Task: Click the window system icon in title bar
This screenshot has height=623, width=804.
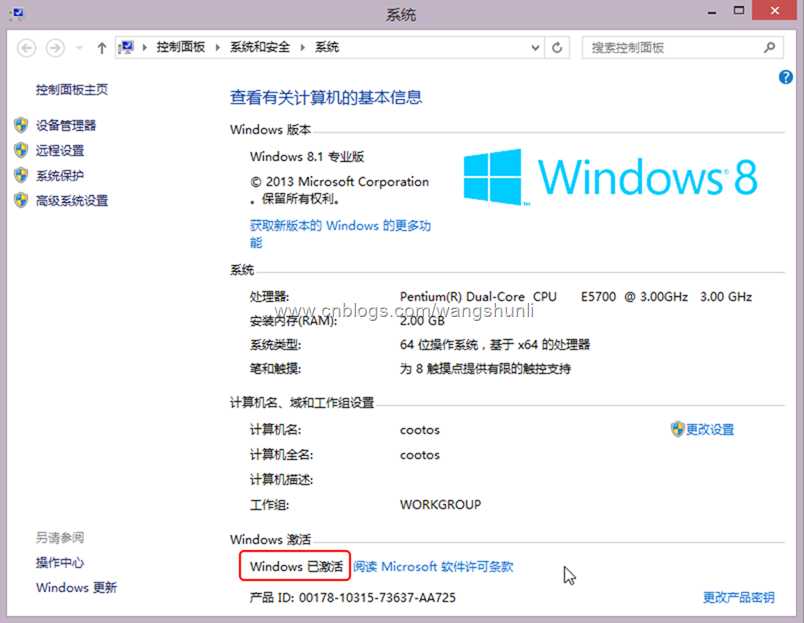Action: click(x=16, y=12)
